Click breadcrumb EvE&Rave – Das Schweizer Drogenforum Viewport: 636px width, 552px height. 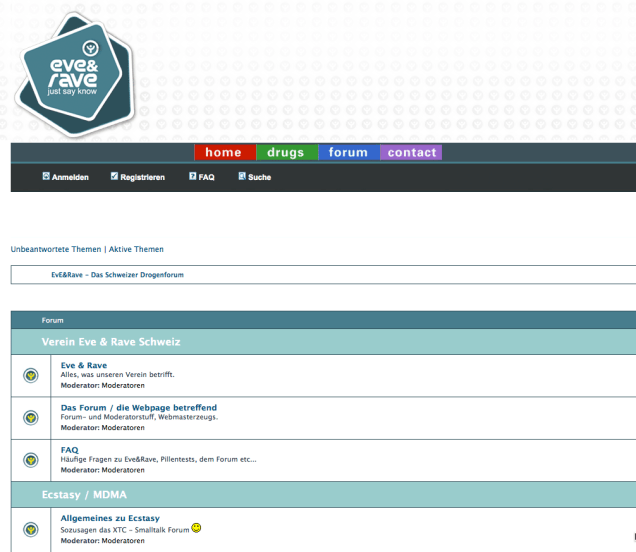(x=117, y=274)
